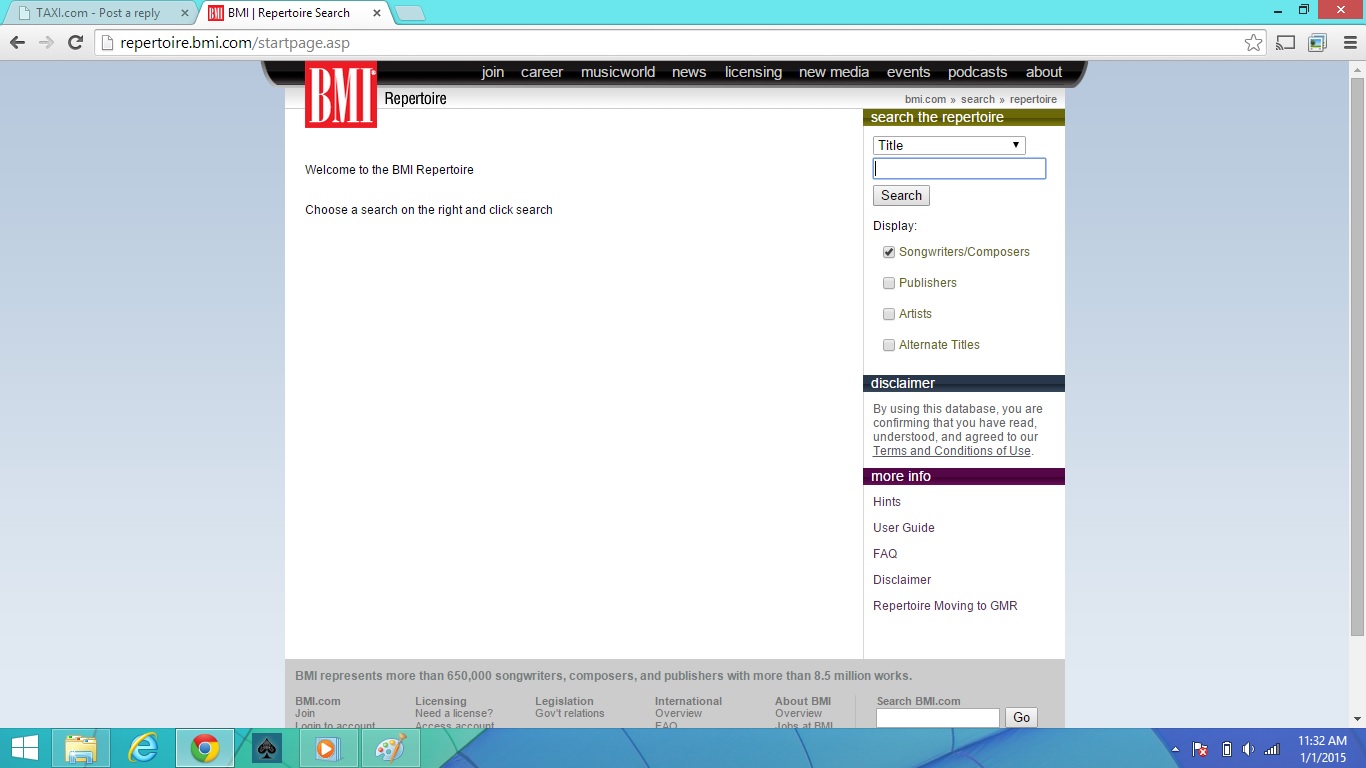Click the Overview link under About BMI

coord(798,713)
